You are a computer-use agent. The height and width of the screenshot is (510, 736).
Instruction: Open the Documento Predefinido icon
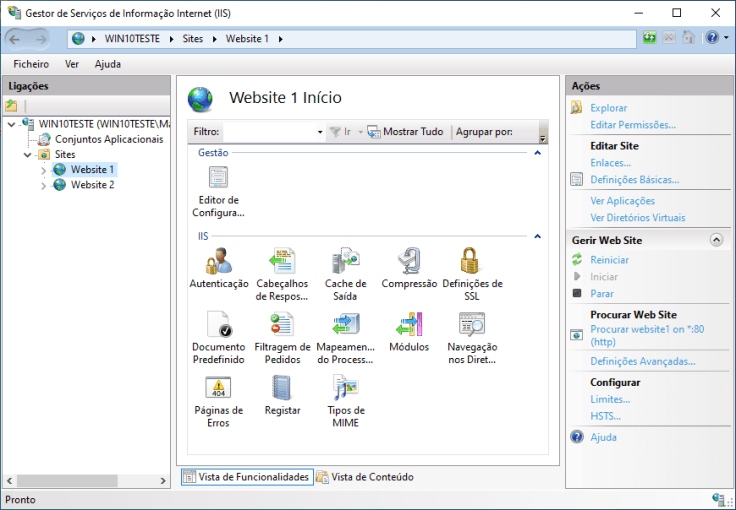click(x=218, y=325)
